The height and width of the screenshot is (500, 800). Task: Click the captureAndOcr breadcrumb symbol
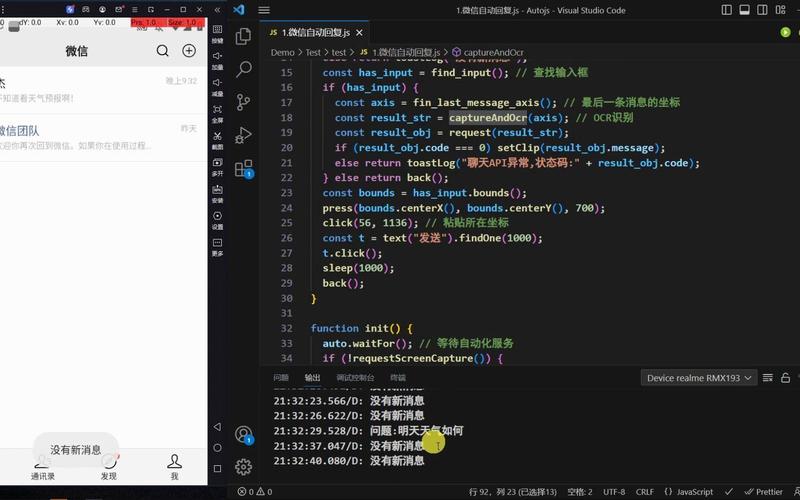(488, 52)
